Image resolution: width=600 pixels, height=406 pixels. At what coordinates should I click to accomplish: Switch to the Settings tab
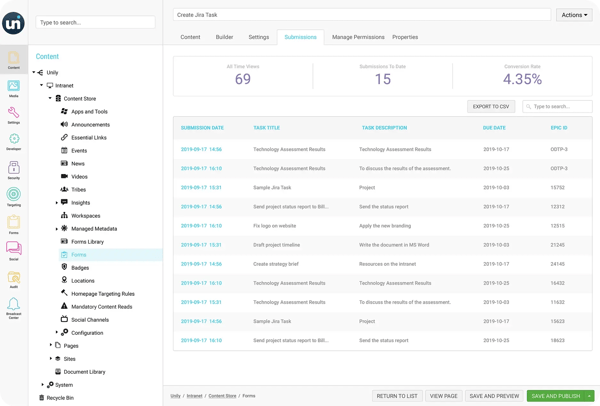click(259, 37)
